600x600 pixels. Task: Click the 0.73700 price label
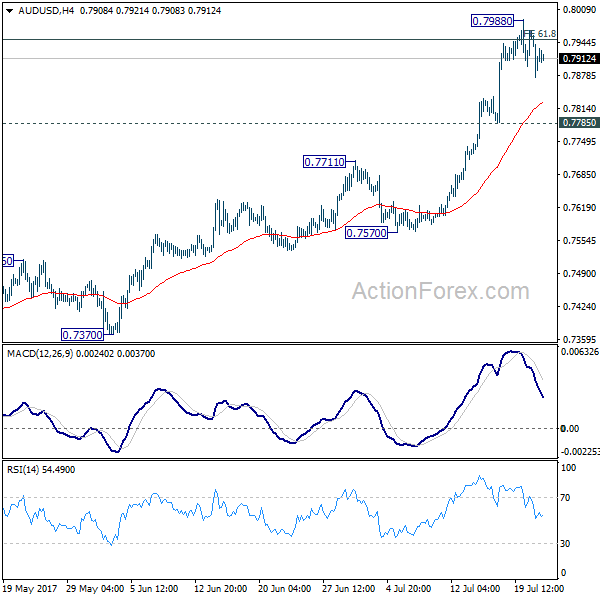point(82,335)
